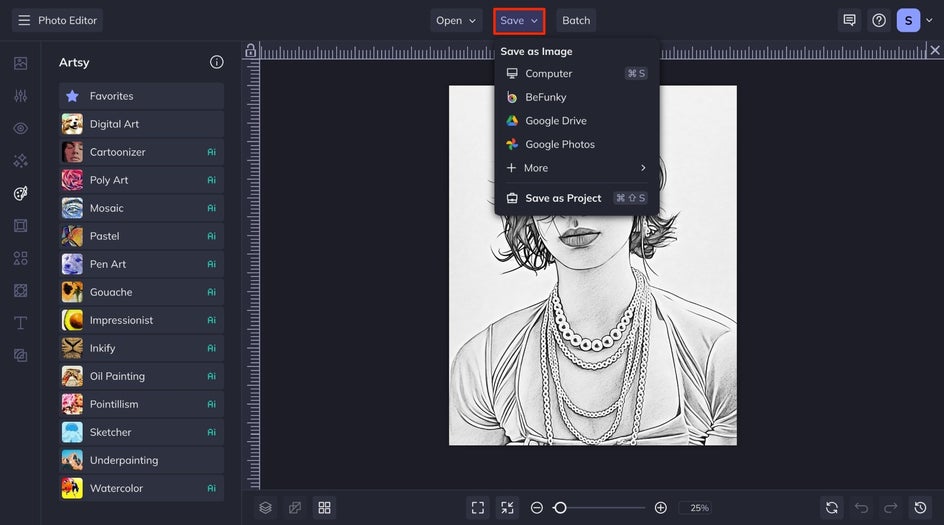Expand the More save options submenu

(x=576, y=168)
